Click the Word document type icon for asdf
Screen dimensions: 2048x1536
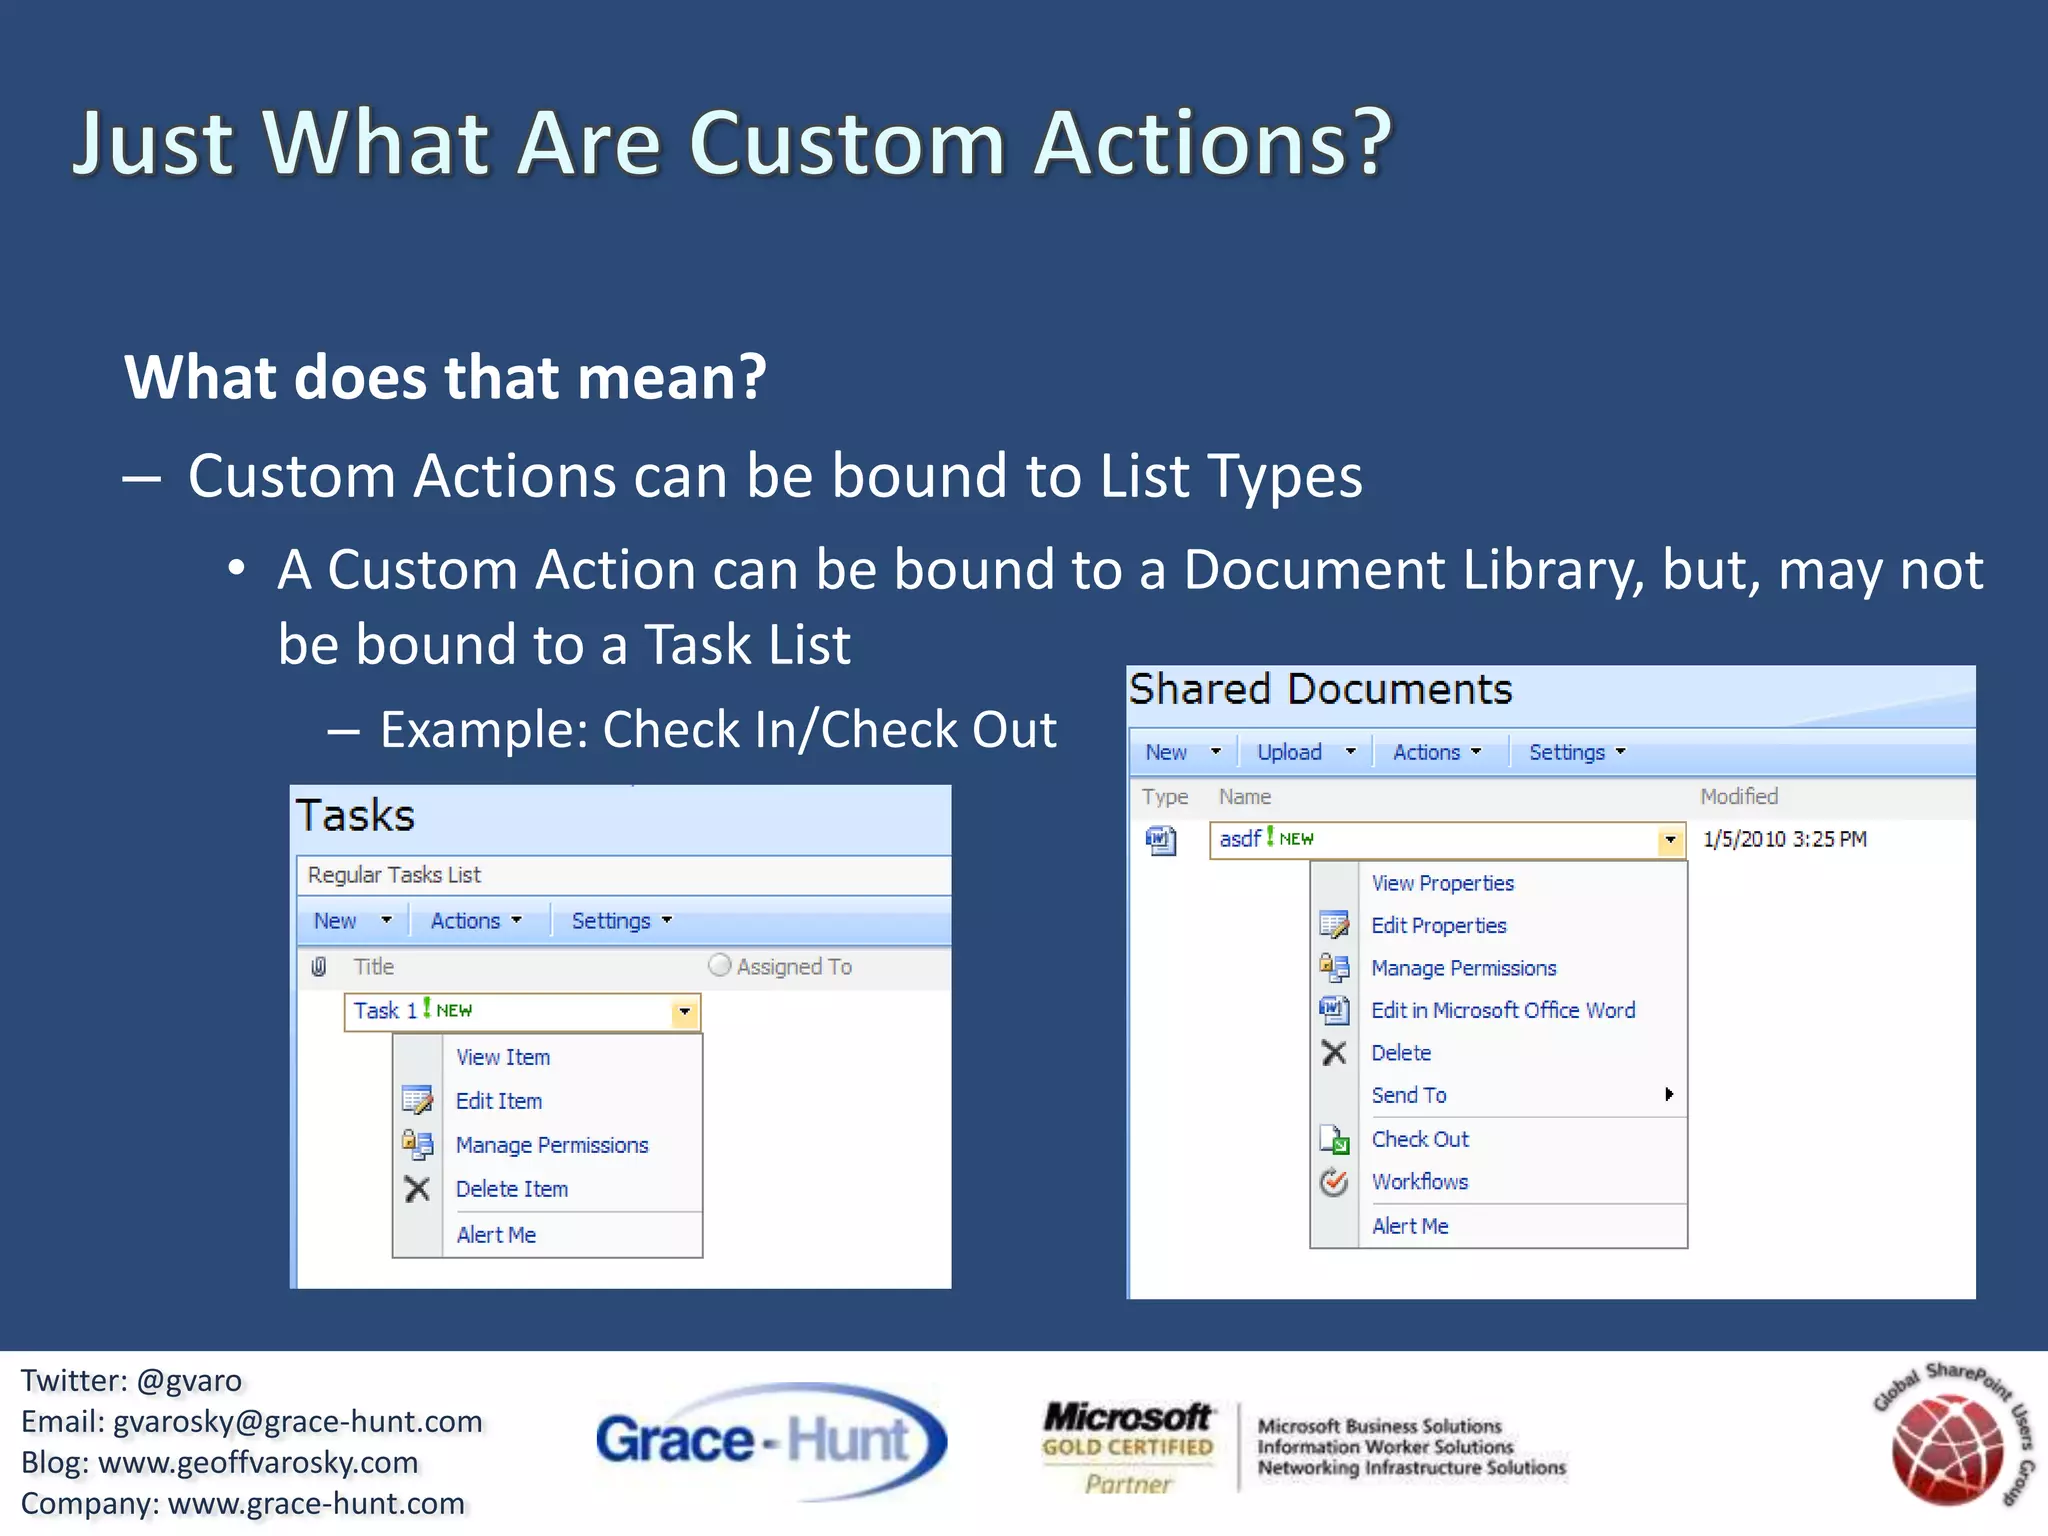coord(1160,840)
